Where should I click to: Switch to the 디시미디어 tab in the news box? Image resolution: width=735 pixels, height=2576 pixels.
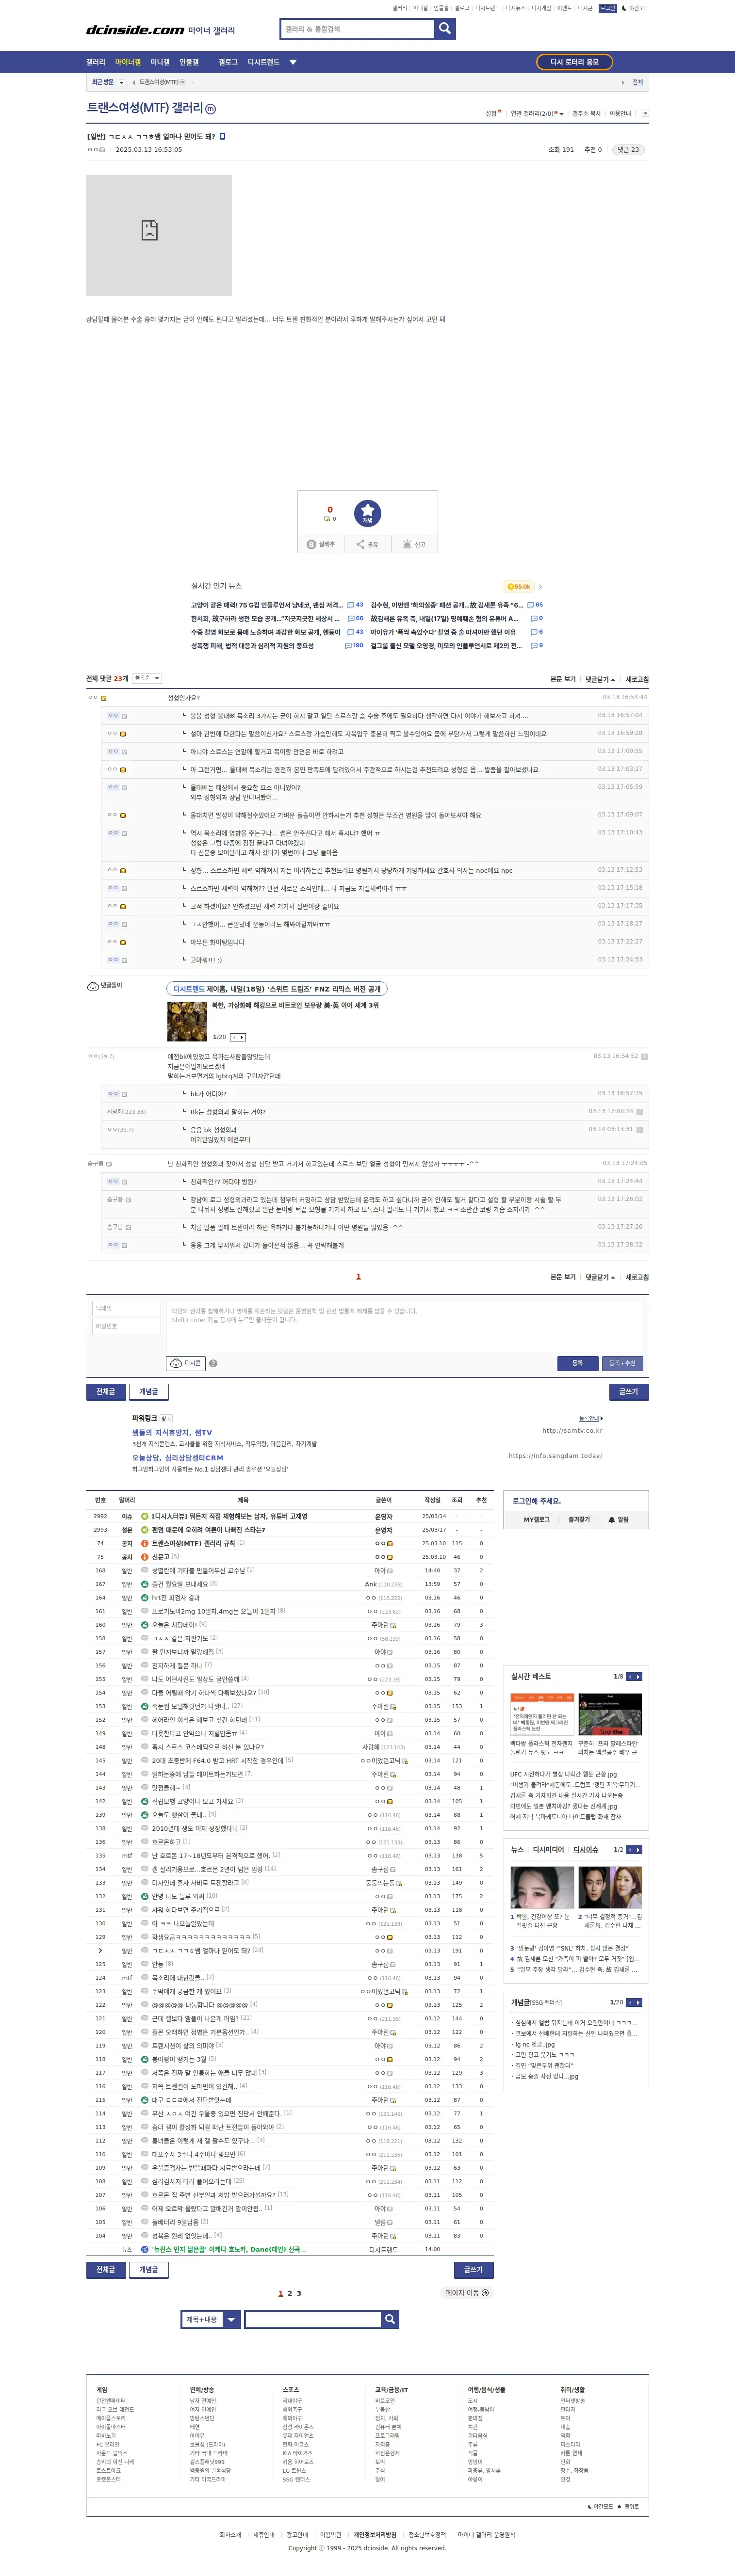pyautogui.click(x=548, y=1850)
